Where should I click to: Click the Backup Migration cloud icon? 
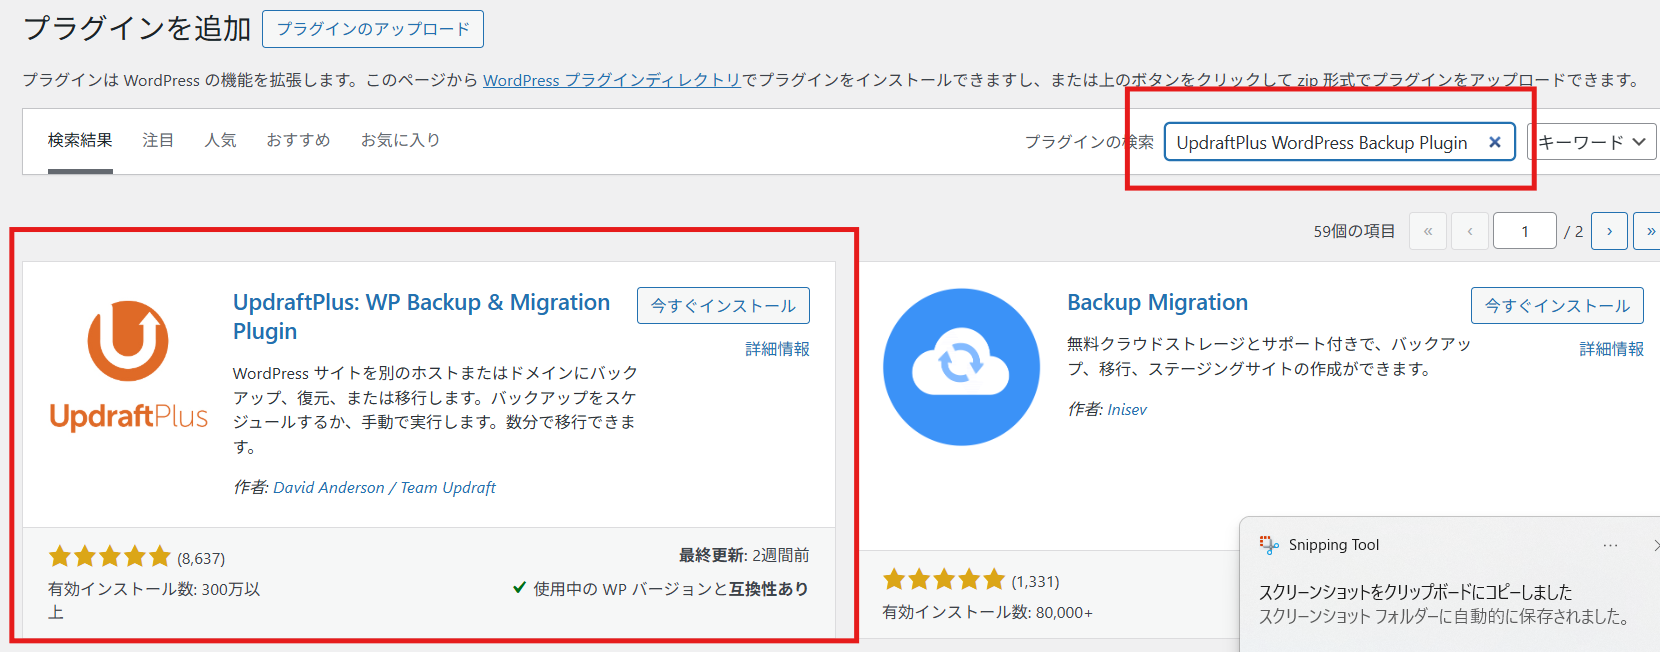961,367
